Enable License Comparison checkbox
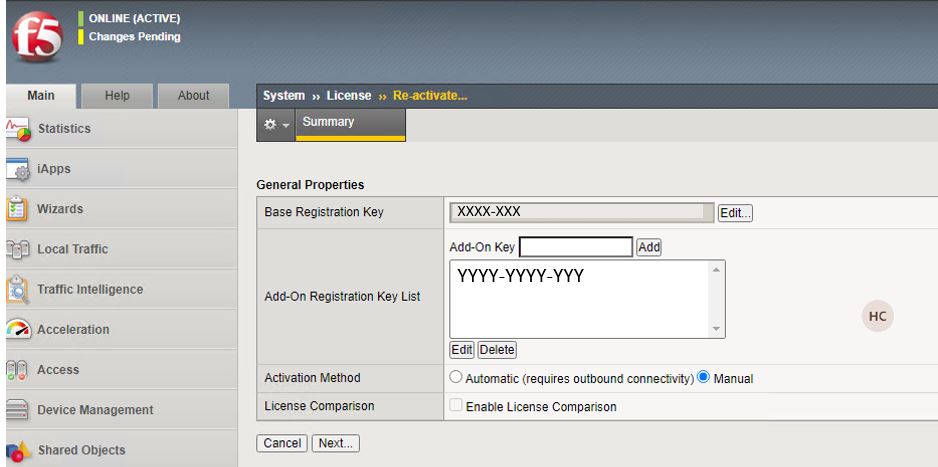938x467 pixels. point(456,406)
